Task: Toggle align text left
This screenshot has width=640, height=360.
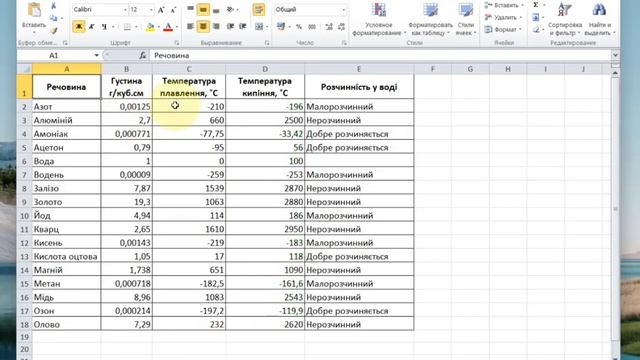Action: tap(191, 27)
